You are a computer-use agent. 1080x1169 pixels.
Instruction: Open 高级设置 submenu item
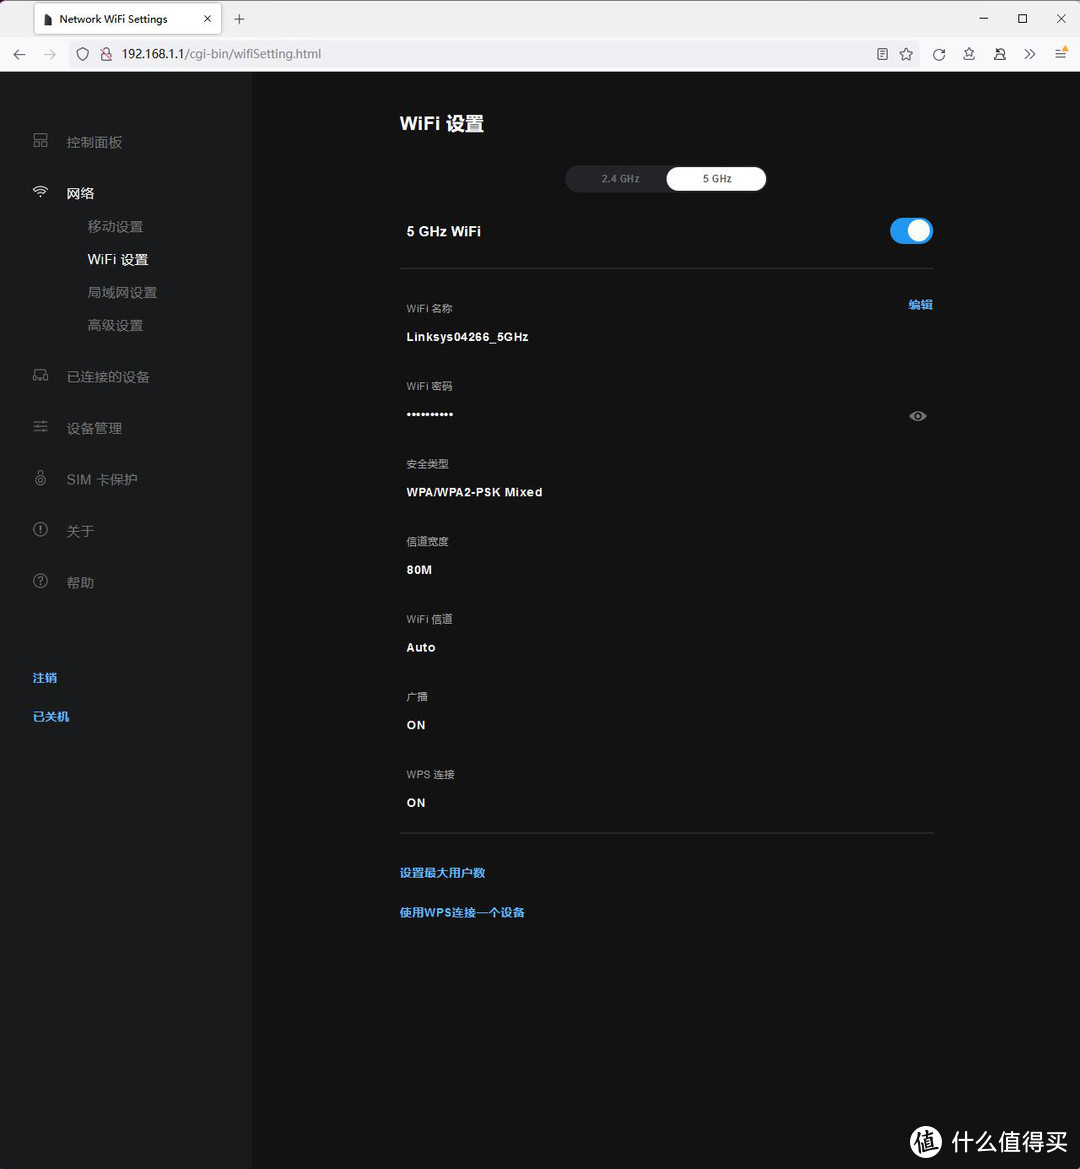click(115, 325)
